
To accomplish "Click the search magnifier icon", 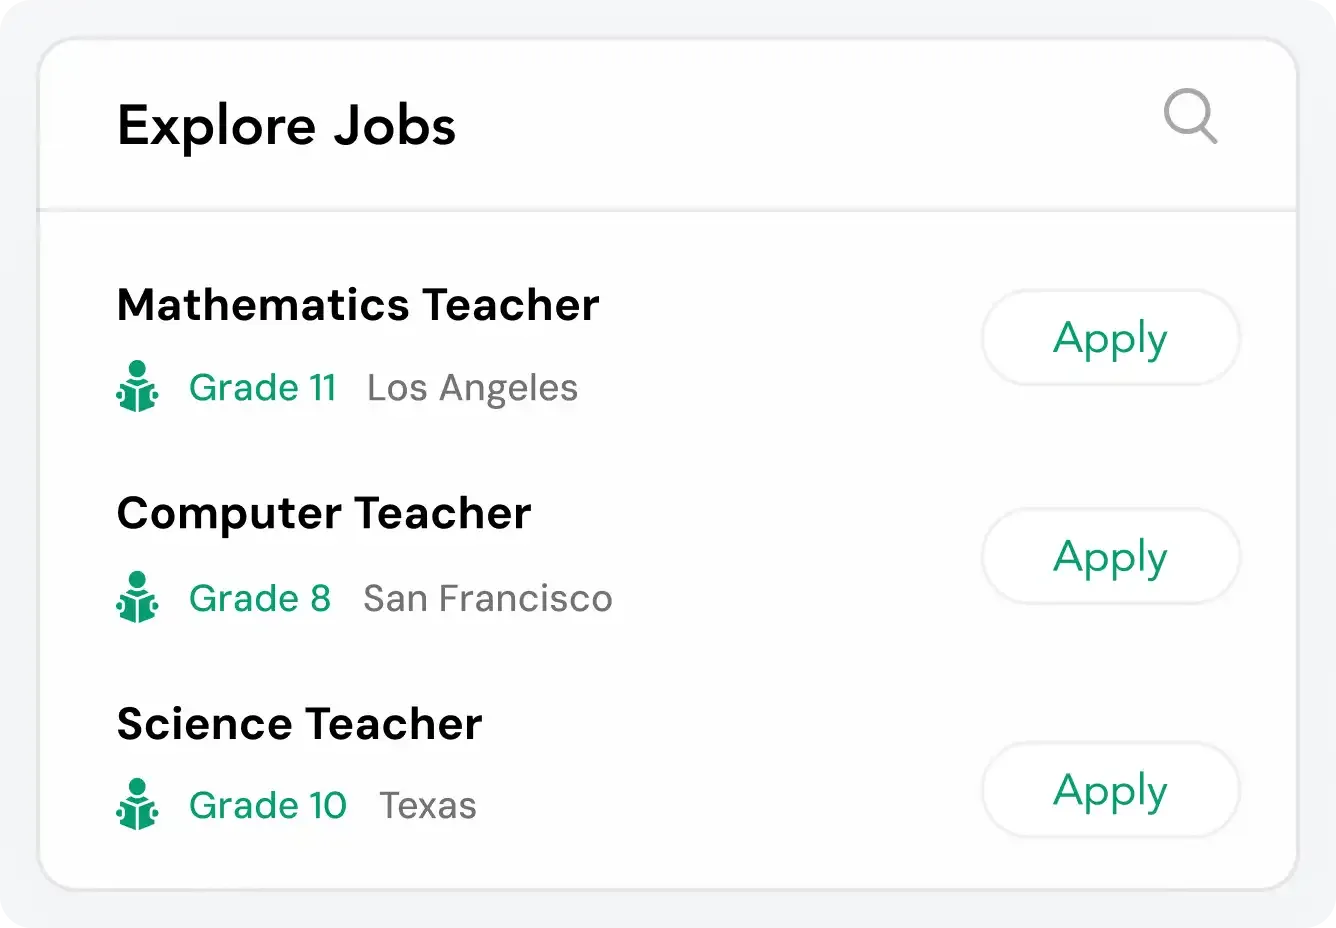I will (x=1189, y=116).
